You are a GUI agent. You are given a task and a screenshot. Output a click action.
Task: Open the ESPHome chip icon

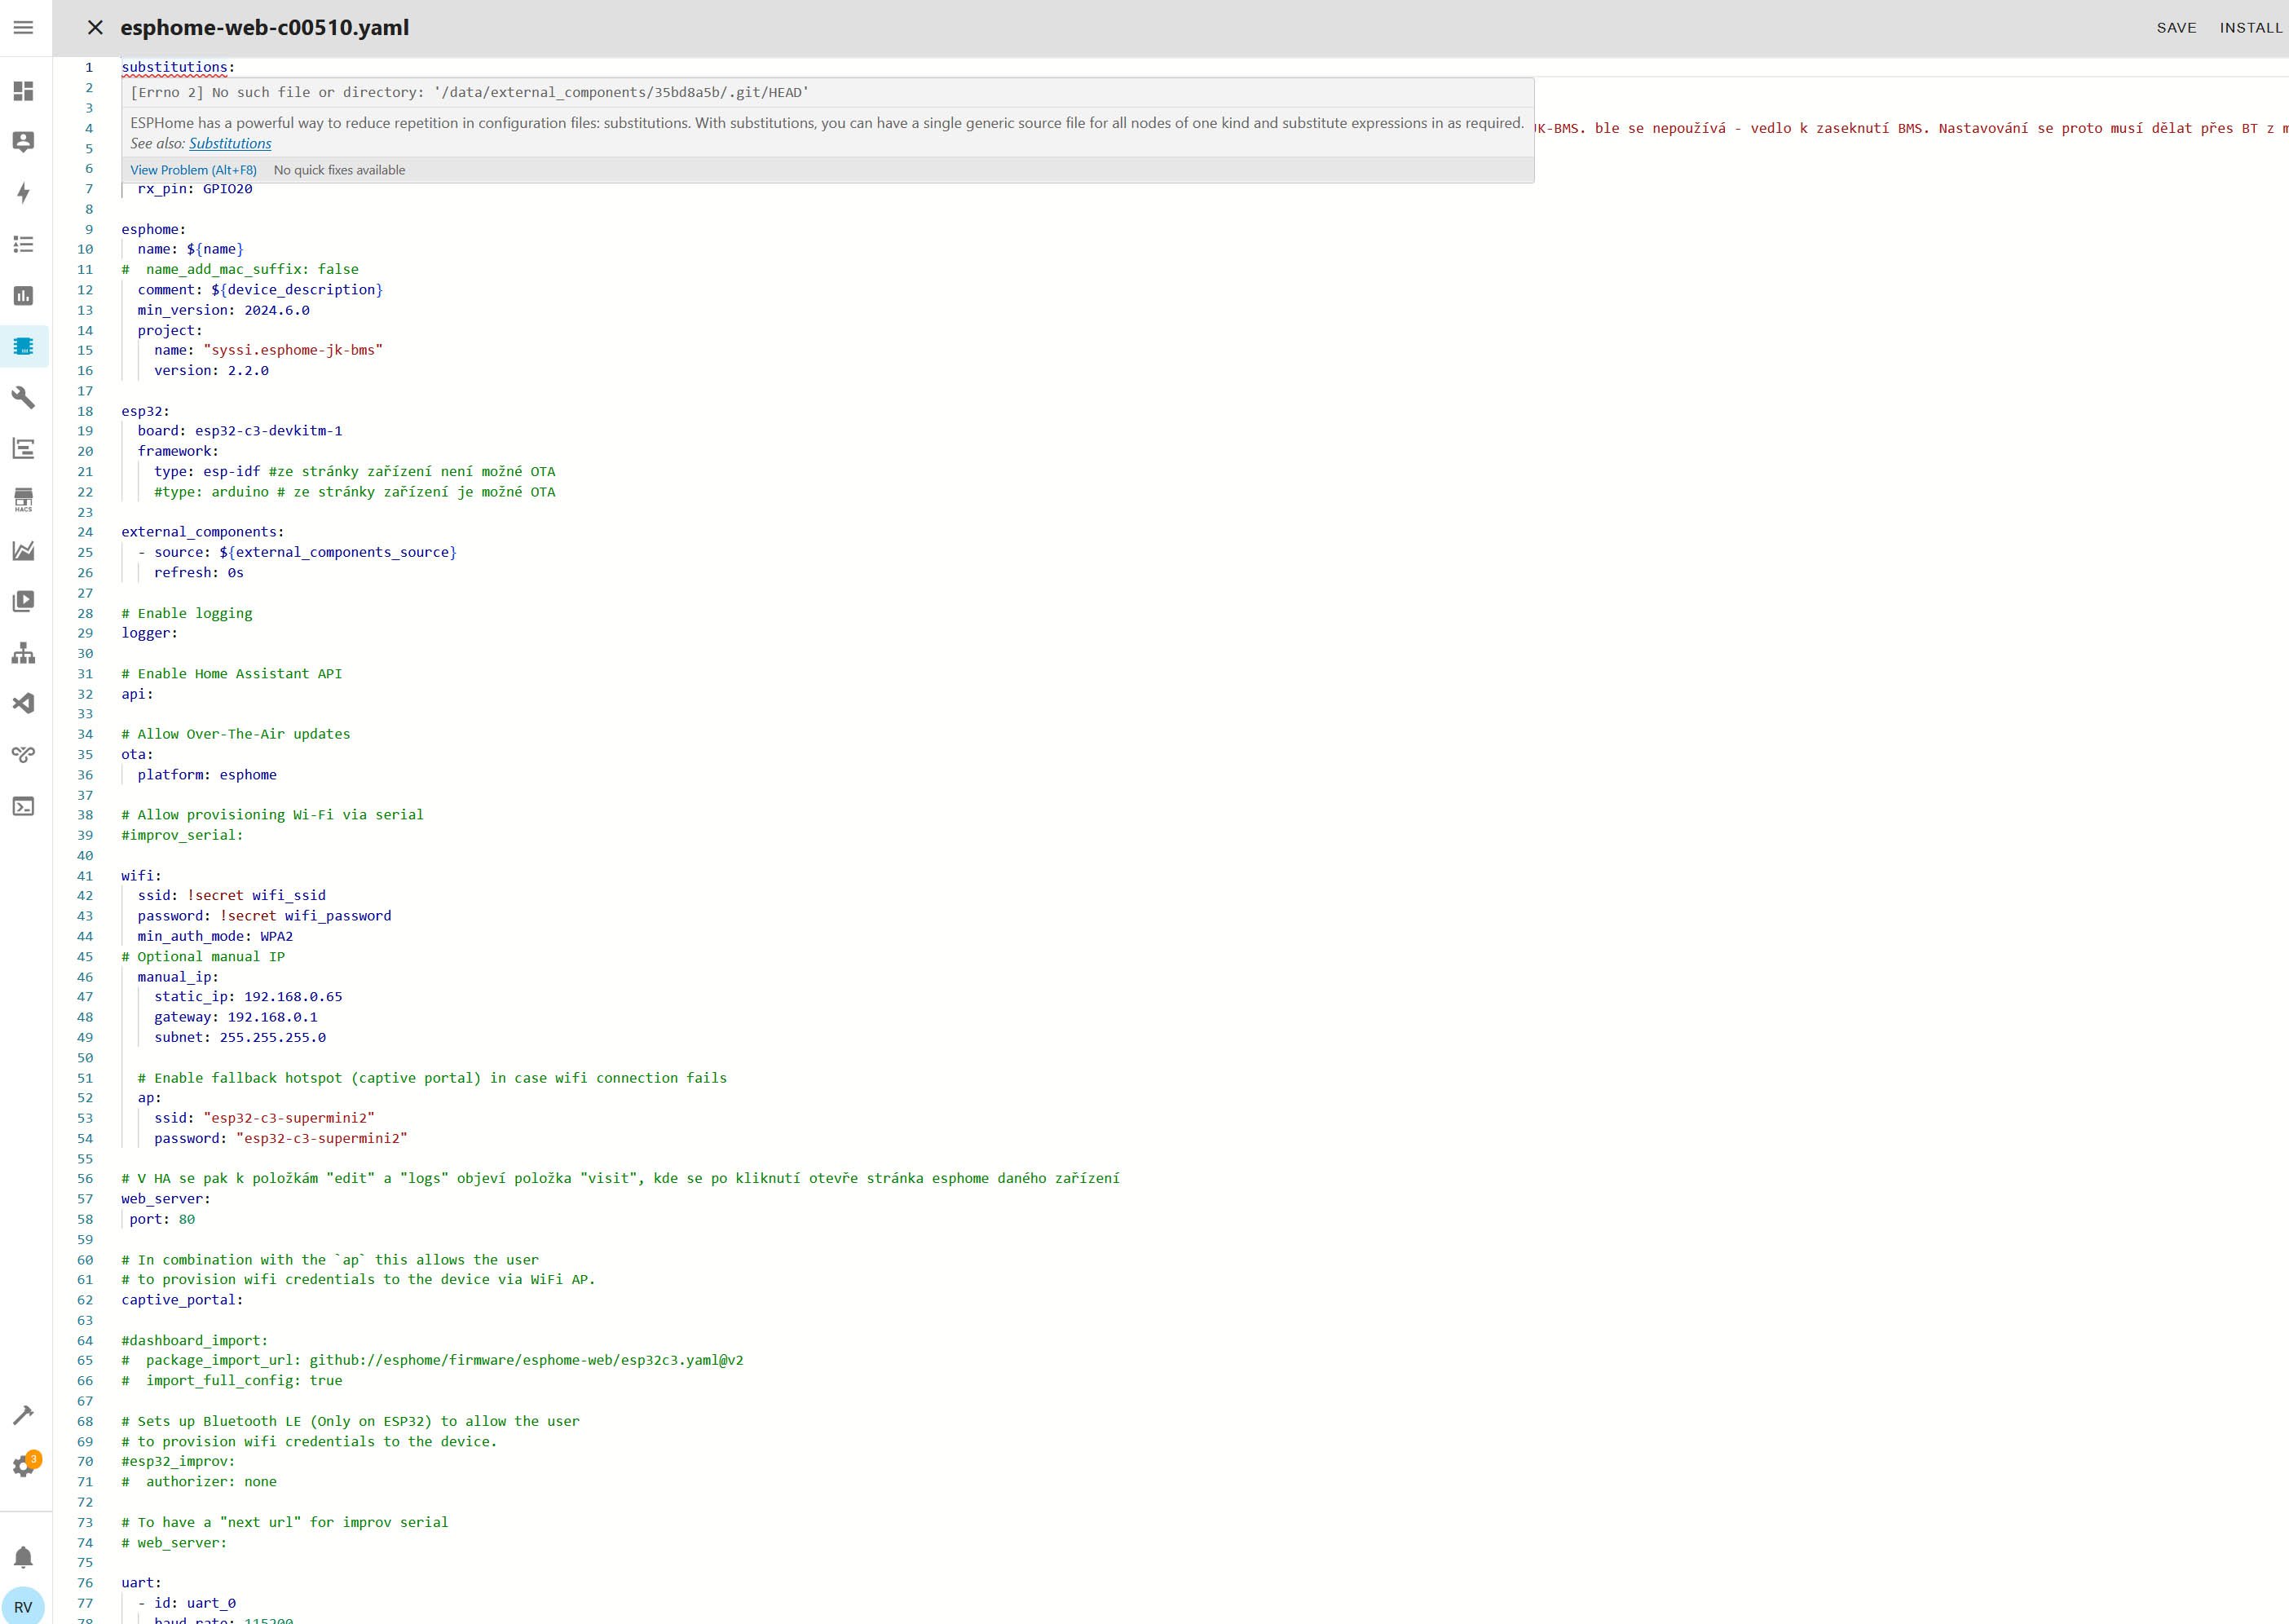23,346
